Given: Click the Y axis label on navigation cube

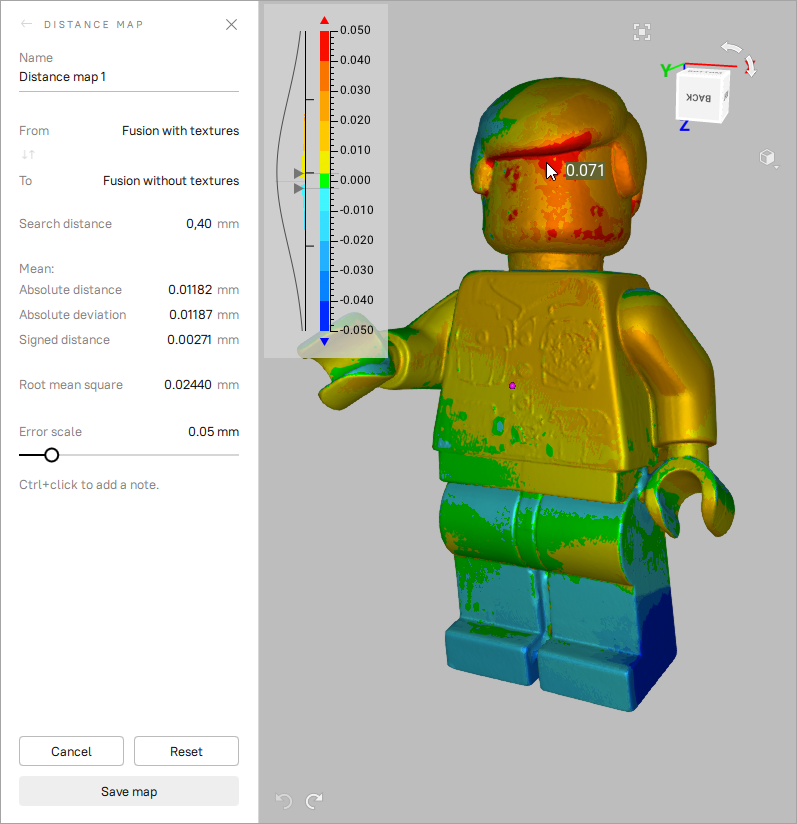Looking at the screenshot, I should 666,70.
